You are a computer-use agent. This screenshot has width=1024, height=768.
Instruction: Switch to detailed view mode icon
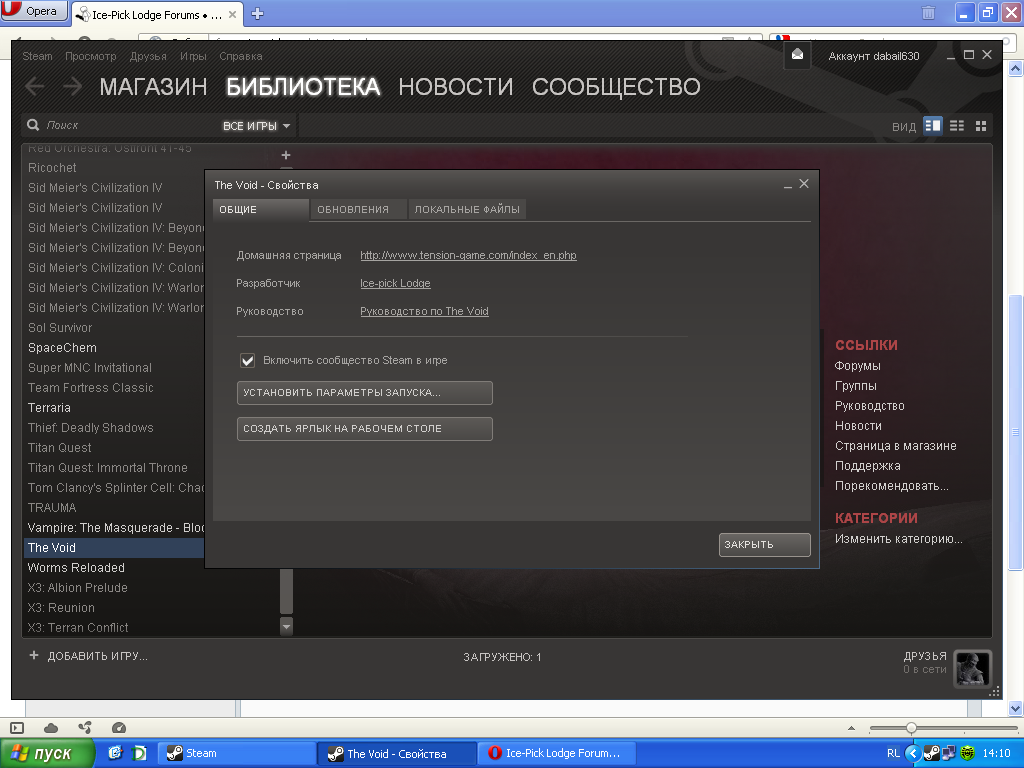(x=933, y=125)
